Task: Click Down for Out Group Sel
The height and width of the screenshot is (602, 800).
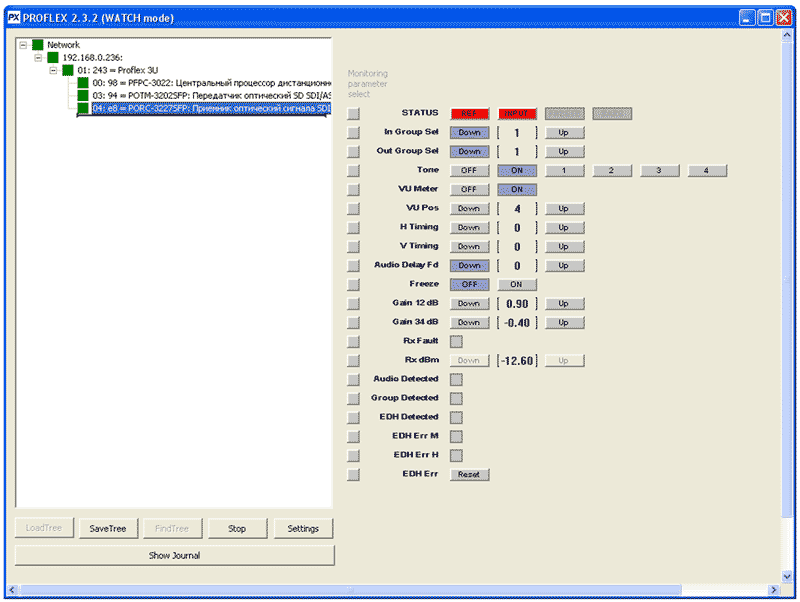Action: tap(469, 152)
